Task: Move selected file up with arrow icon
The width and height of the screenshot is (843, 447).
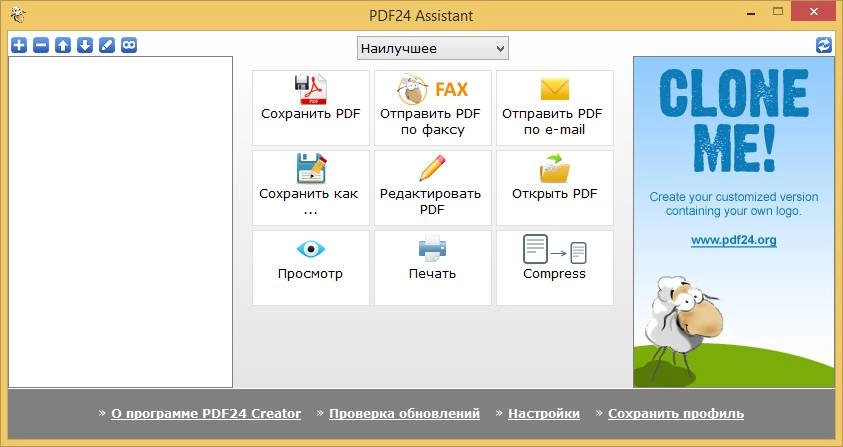Action: pos(63,45)
